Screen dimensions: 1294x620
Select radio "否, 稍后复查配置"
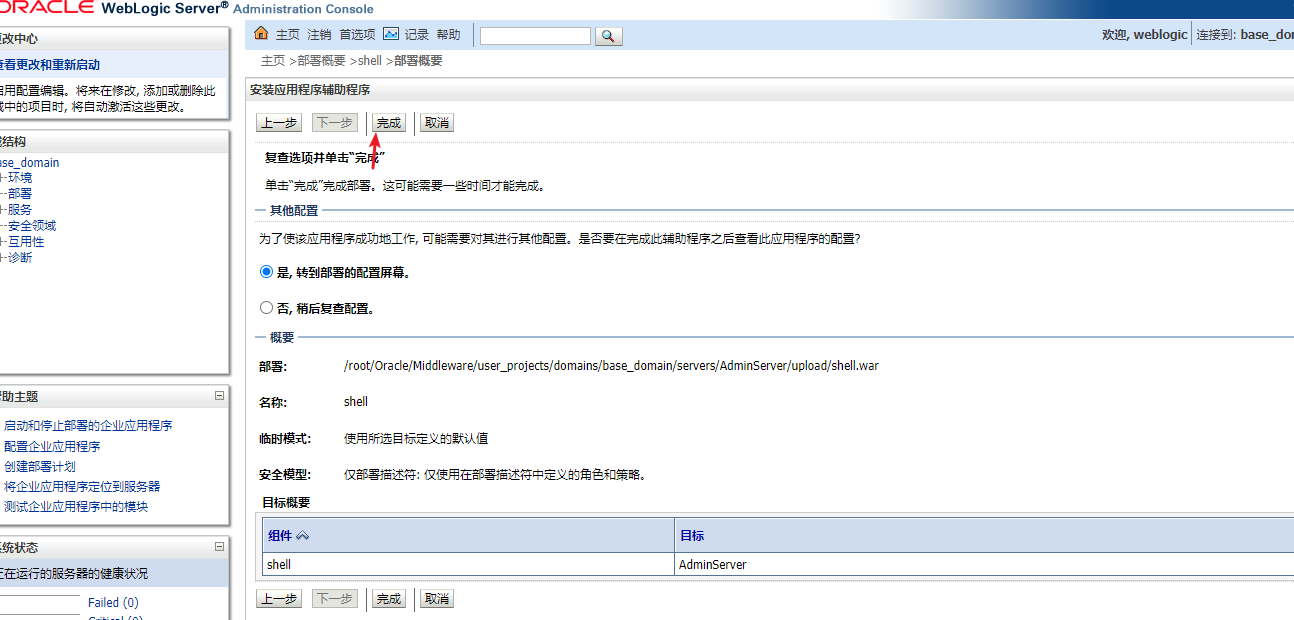pyautogui.click(x=266, y=308)
